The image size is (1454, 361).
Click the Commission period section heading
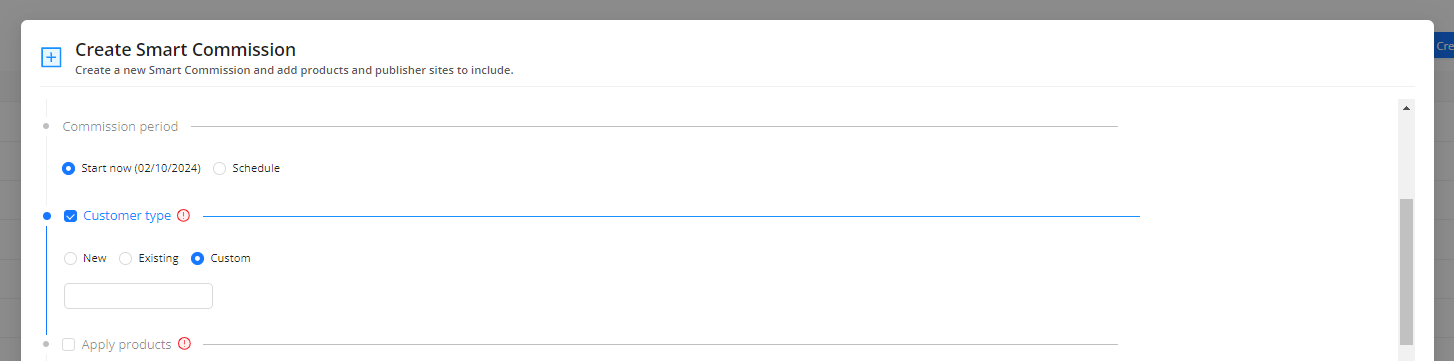click(x=120, y=126)
